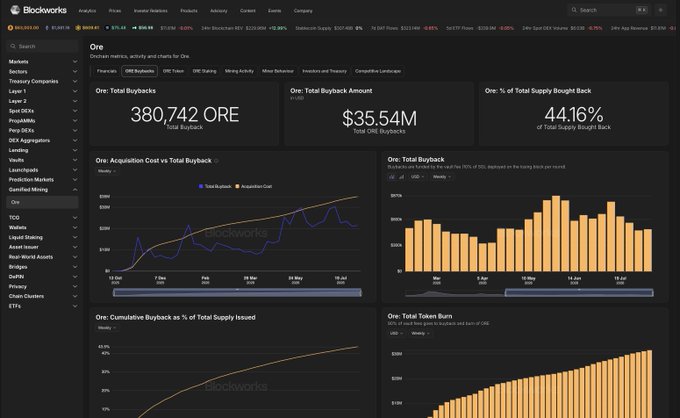Expand the Spot DEXs section chevron
680x418 pixels.
75,111
